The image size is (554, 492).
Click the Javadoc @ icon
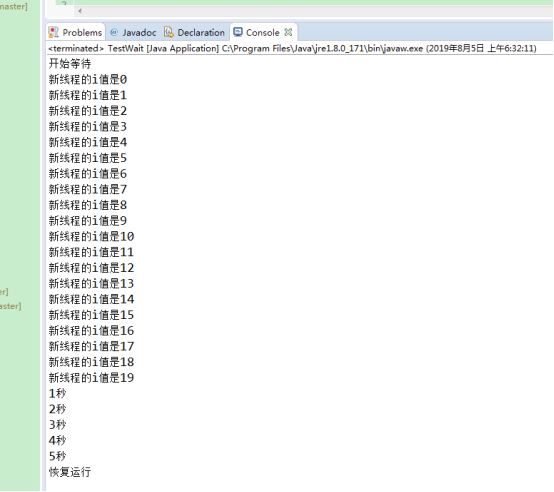(114, 32)
